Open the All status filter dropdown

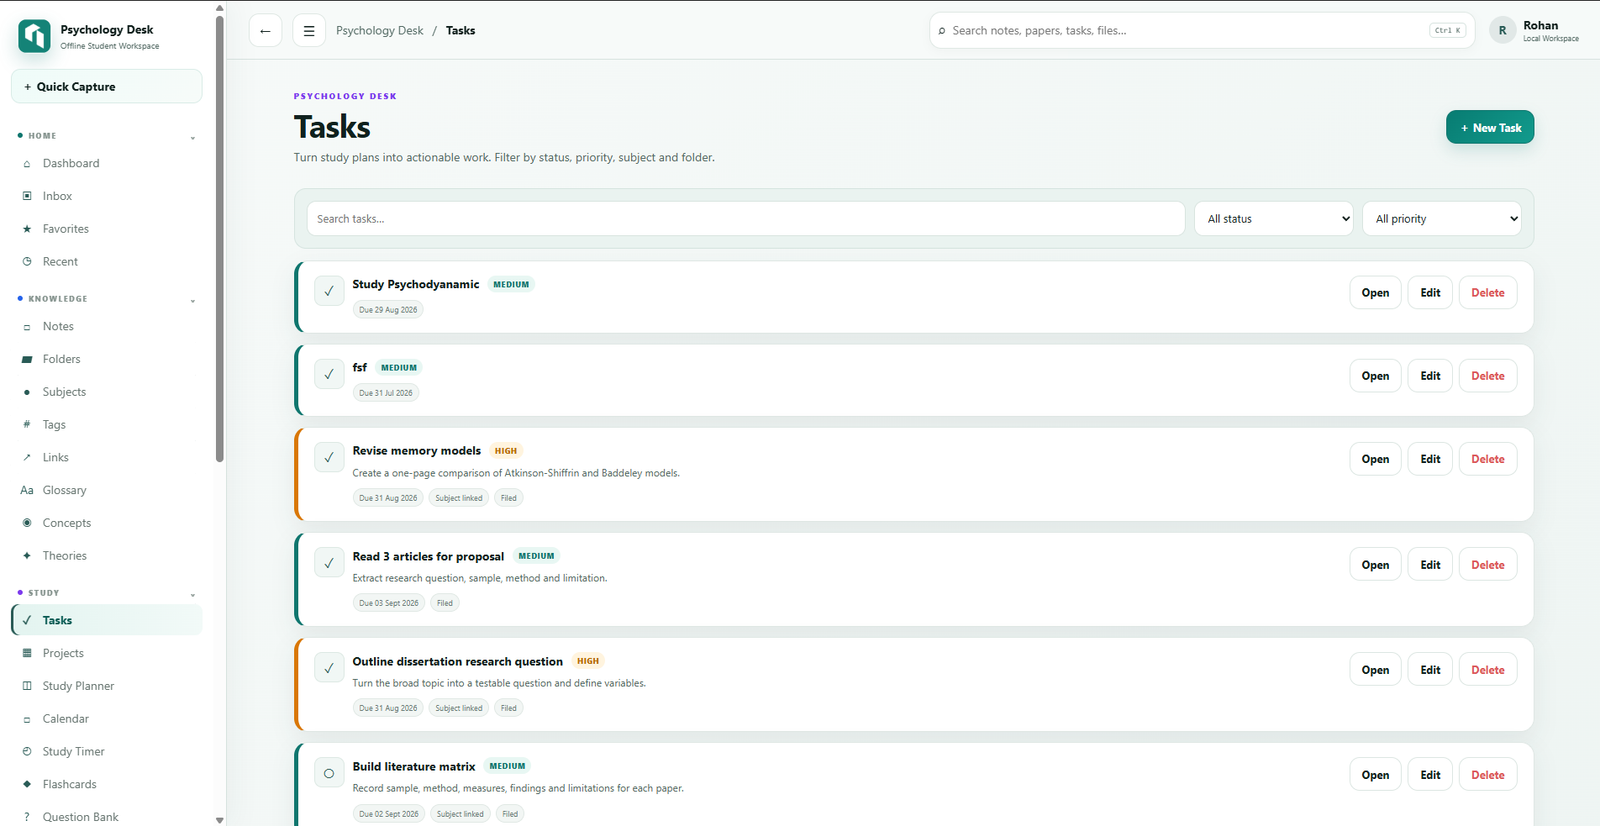coord(1274,219)
